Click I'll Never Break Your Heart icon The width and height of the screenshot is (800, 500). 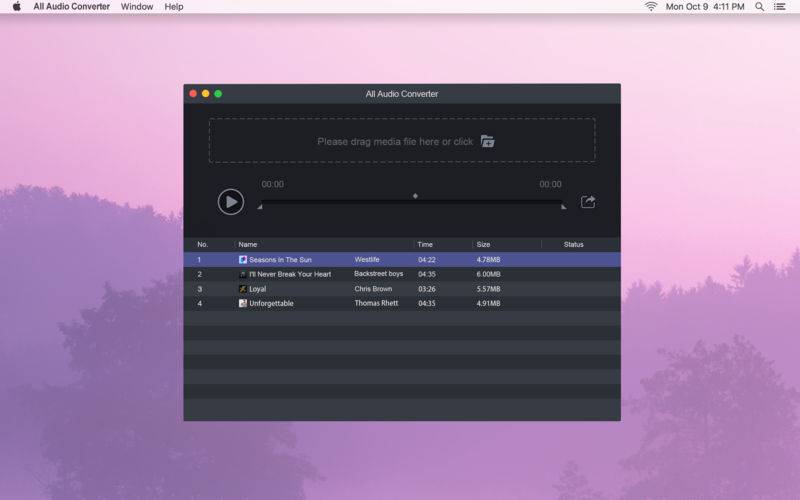(243, 274)
